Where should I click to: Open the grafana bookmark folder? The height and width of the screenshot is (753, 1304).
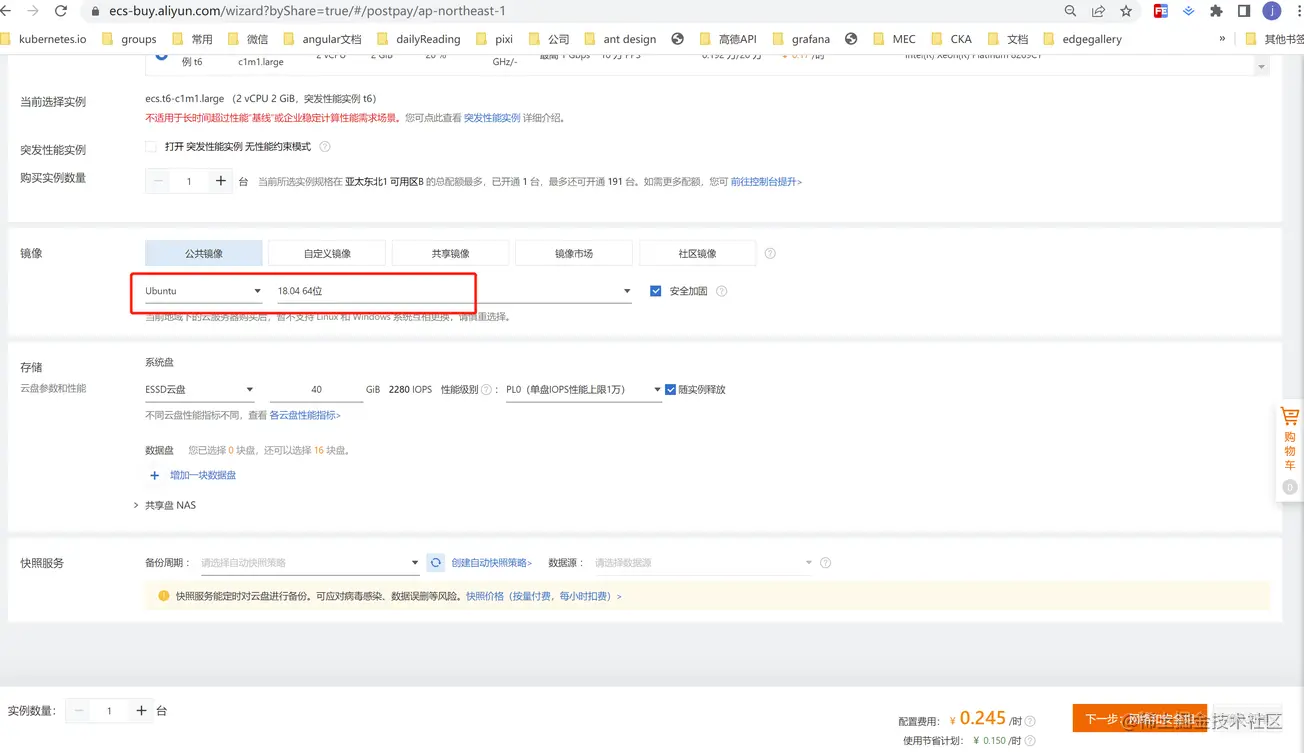point(801,39)
